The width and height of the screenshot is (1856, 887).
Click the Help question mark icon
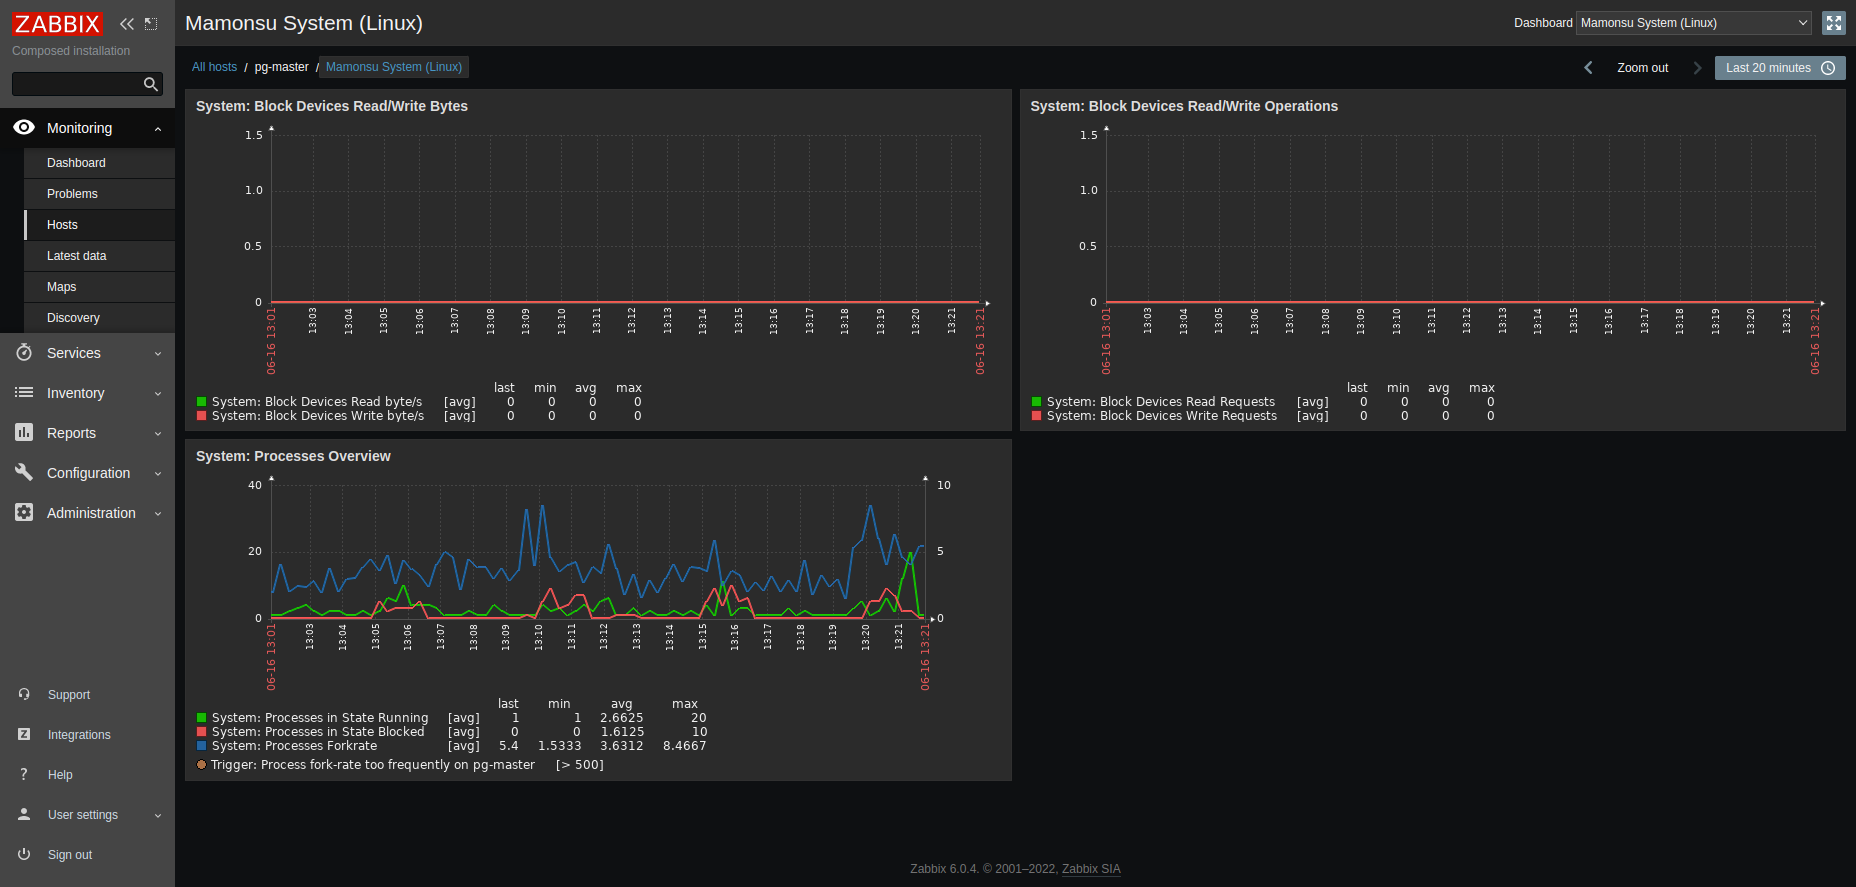click(x=24, y=774)
